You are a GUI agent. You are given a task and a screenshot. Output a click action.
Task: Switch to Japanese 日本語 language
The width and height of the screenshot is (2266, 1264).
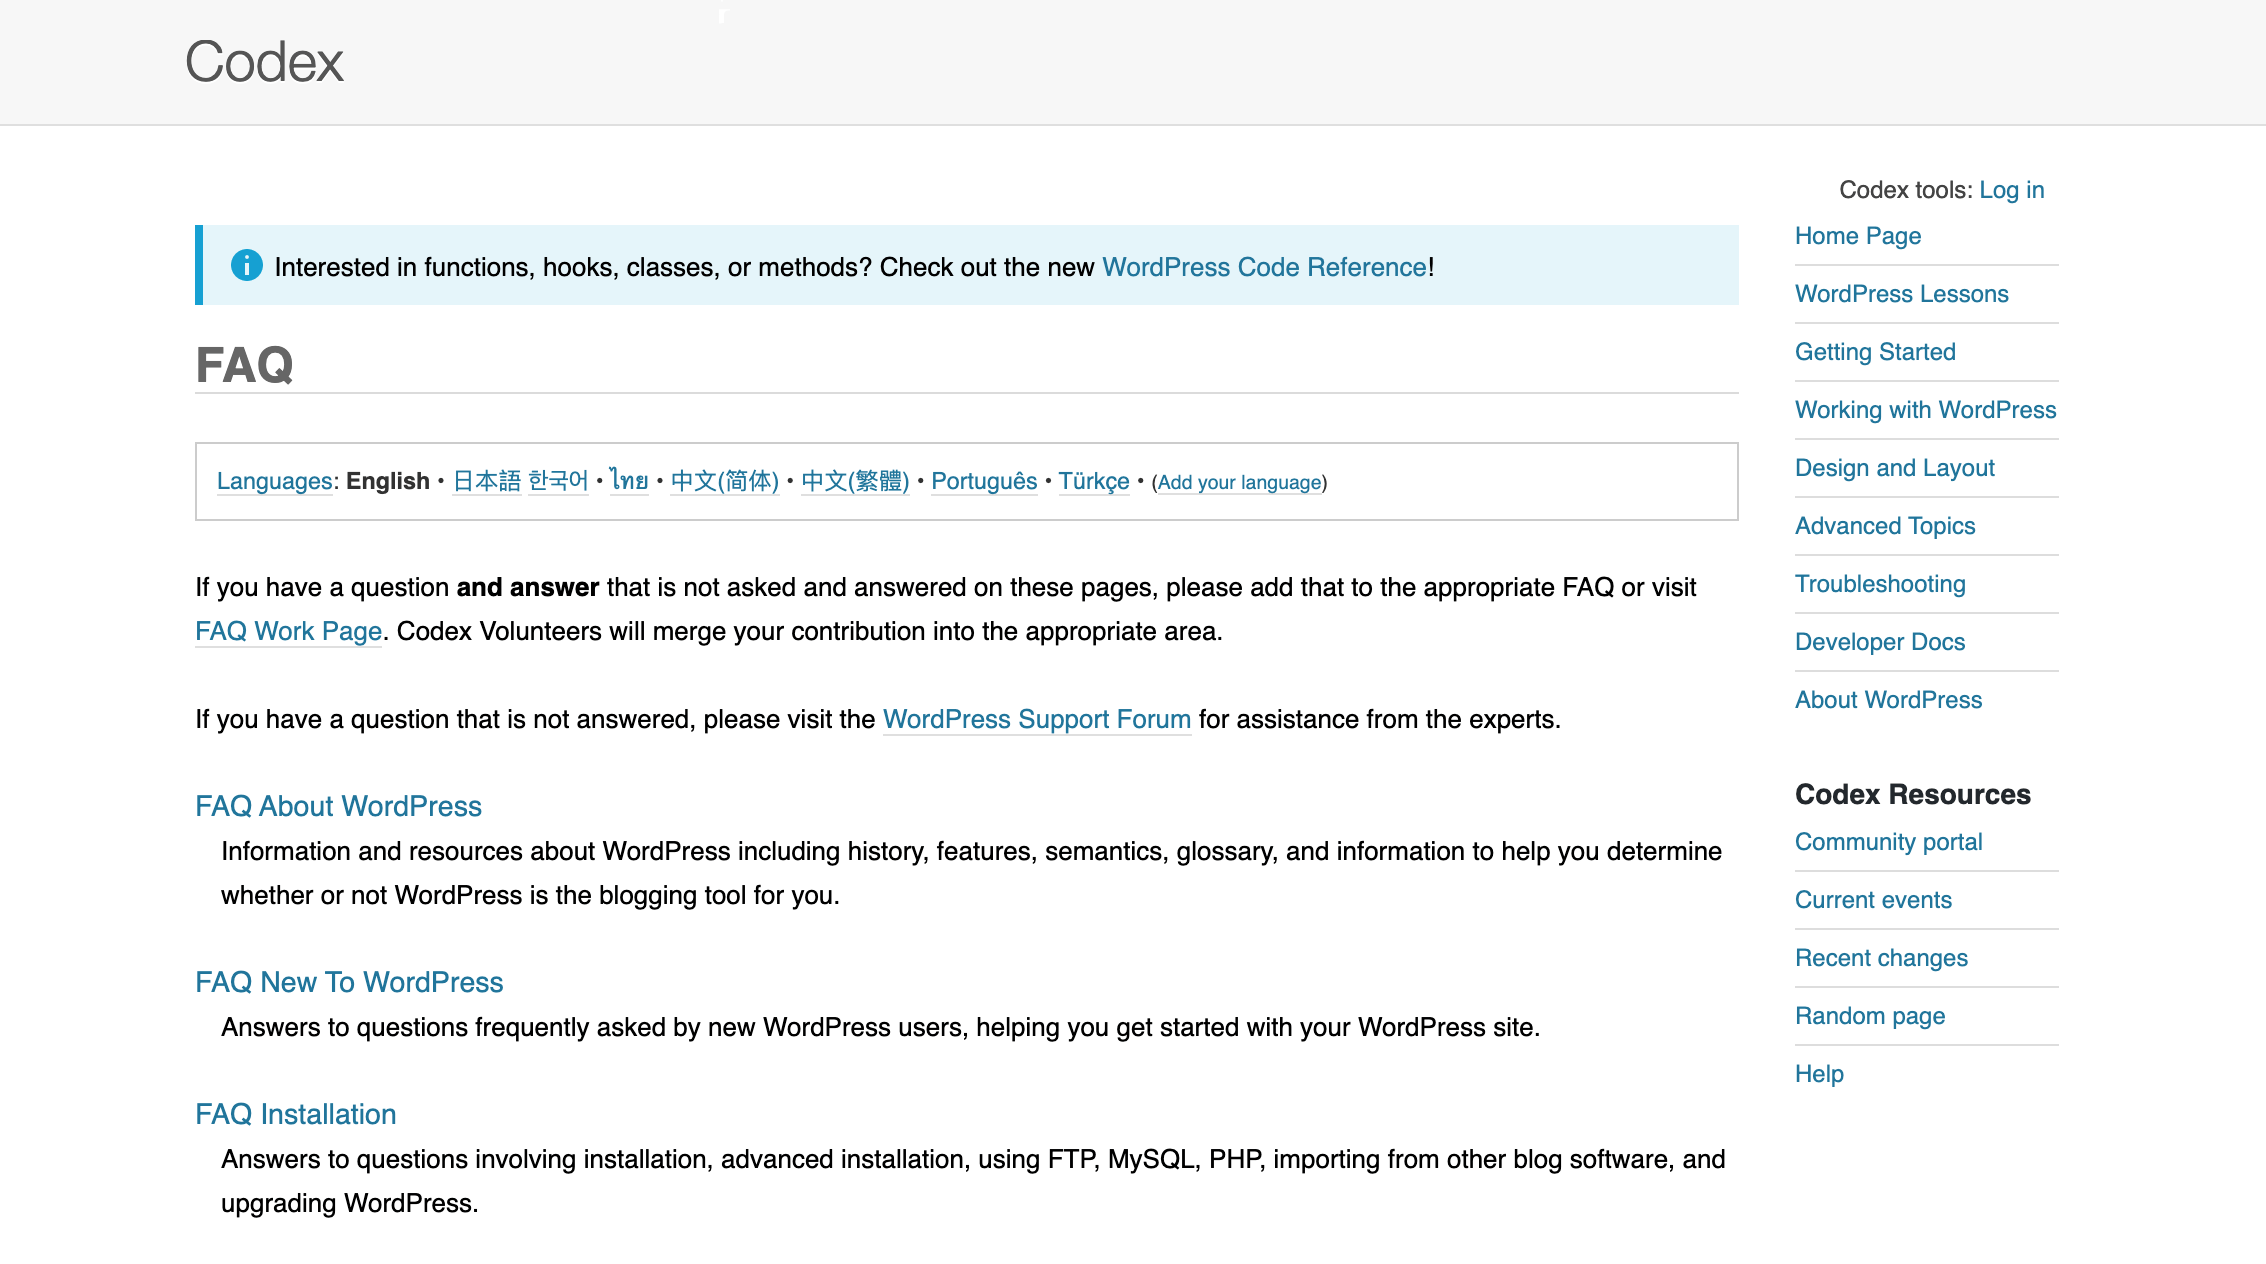coord(487,481)
